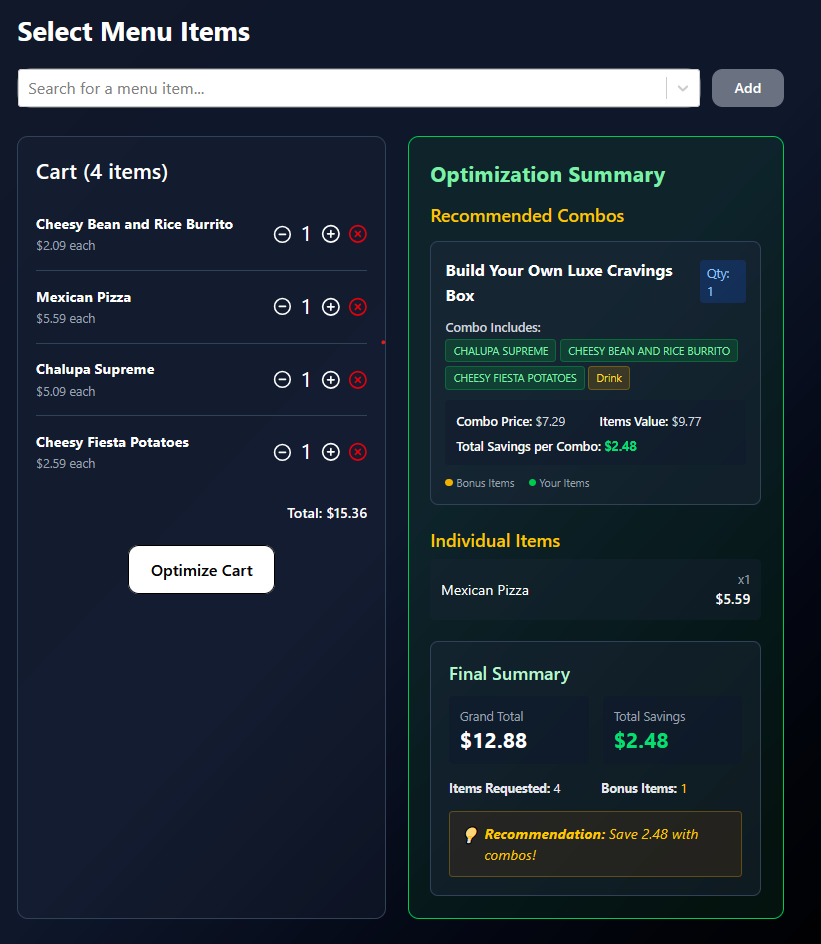Click the lightbulb recommendation icon
The height and width of the screenshot is (944, 821).
tap(471, 835)
